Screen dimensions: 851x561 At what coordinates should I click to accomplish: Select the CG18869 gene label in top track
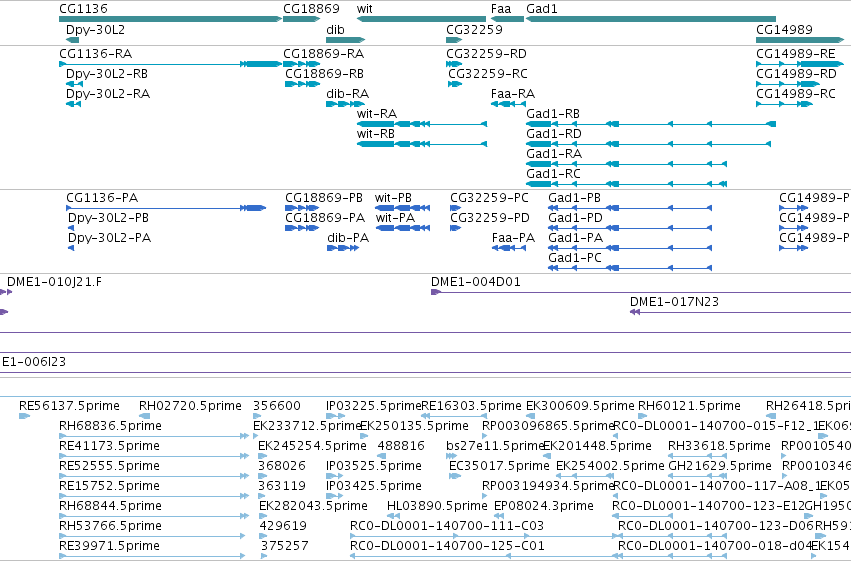point(311,9)
